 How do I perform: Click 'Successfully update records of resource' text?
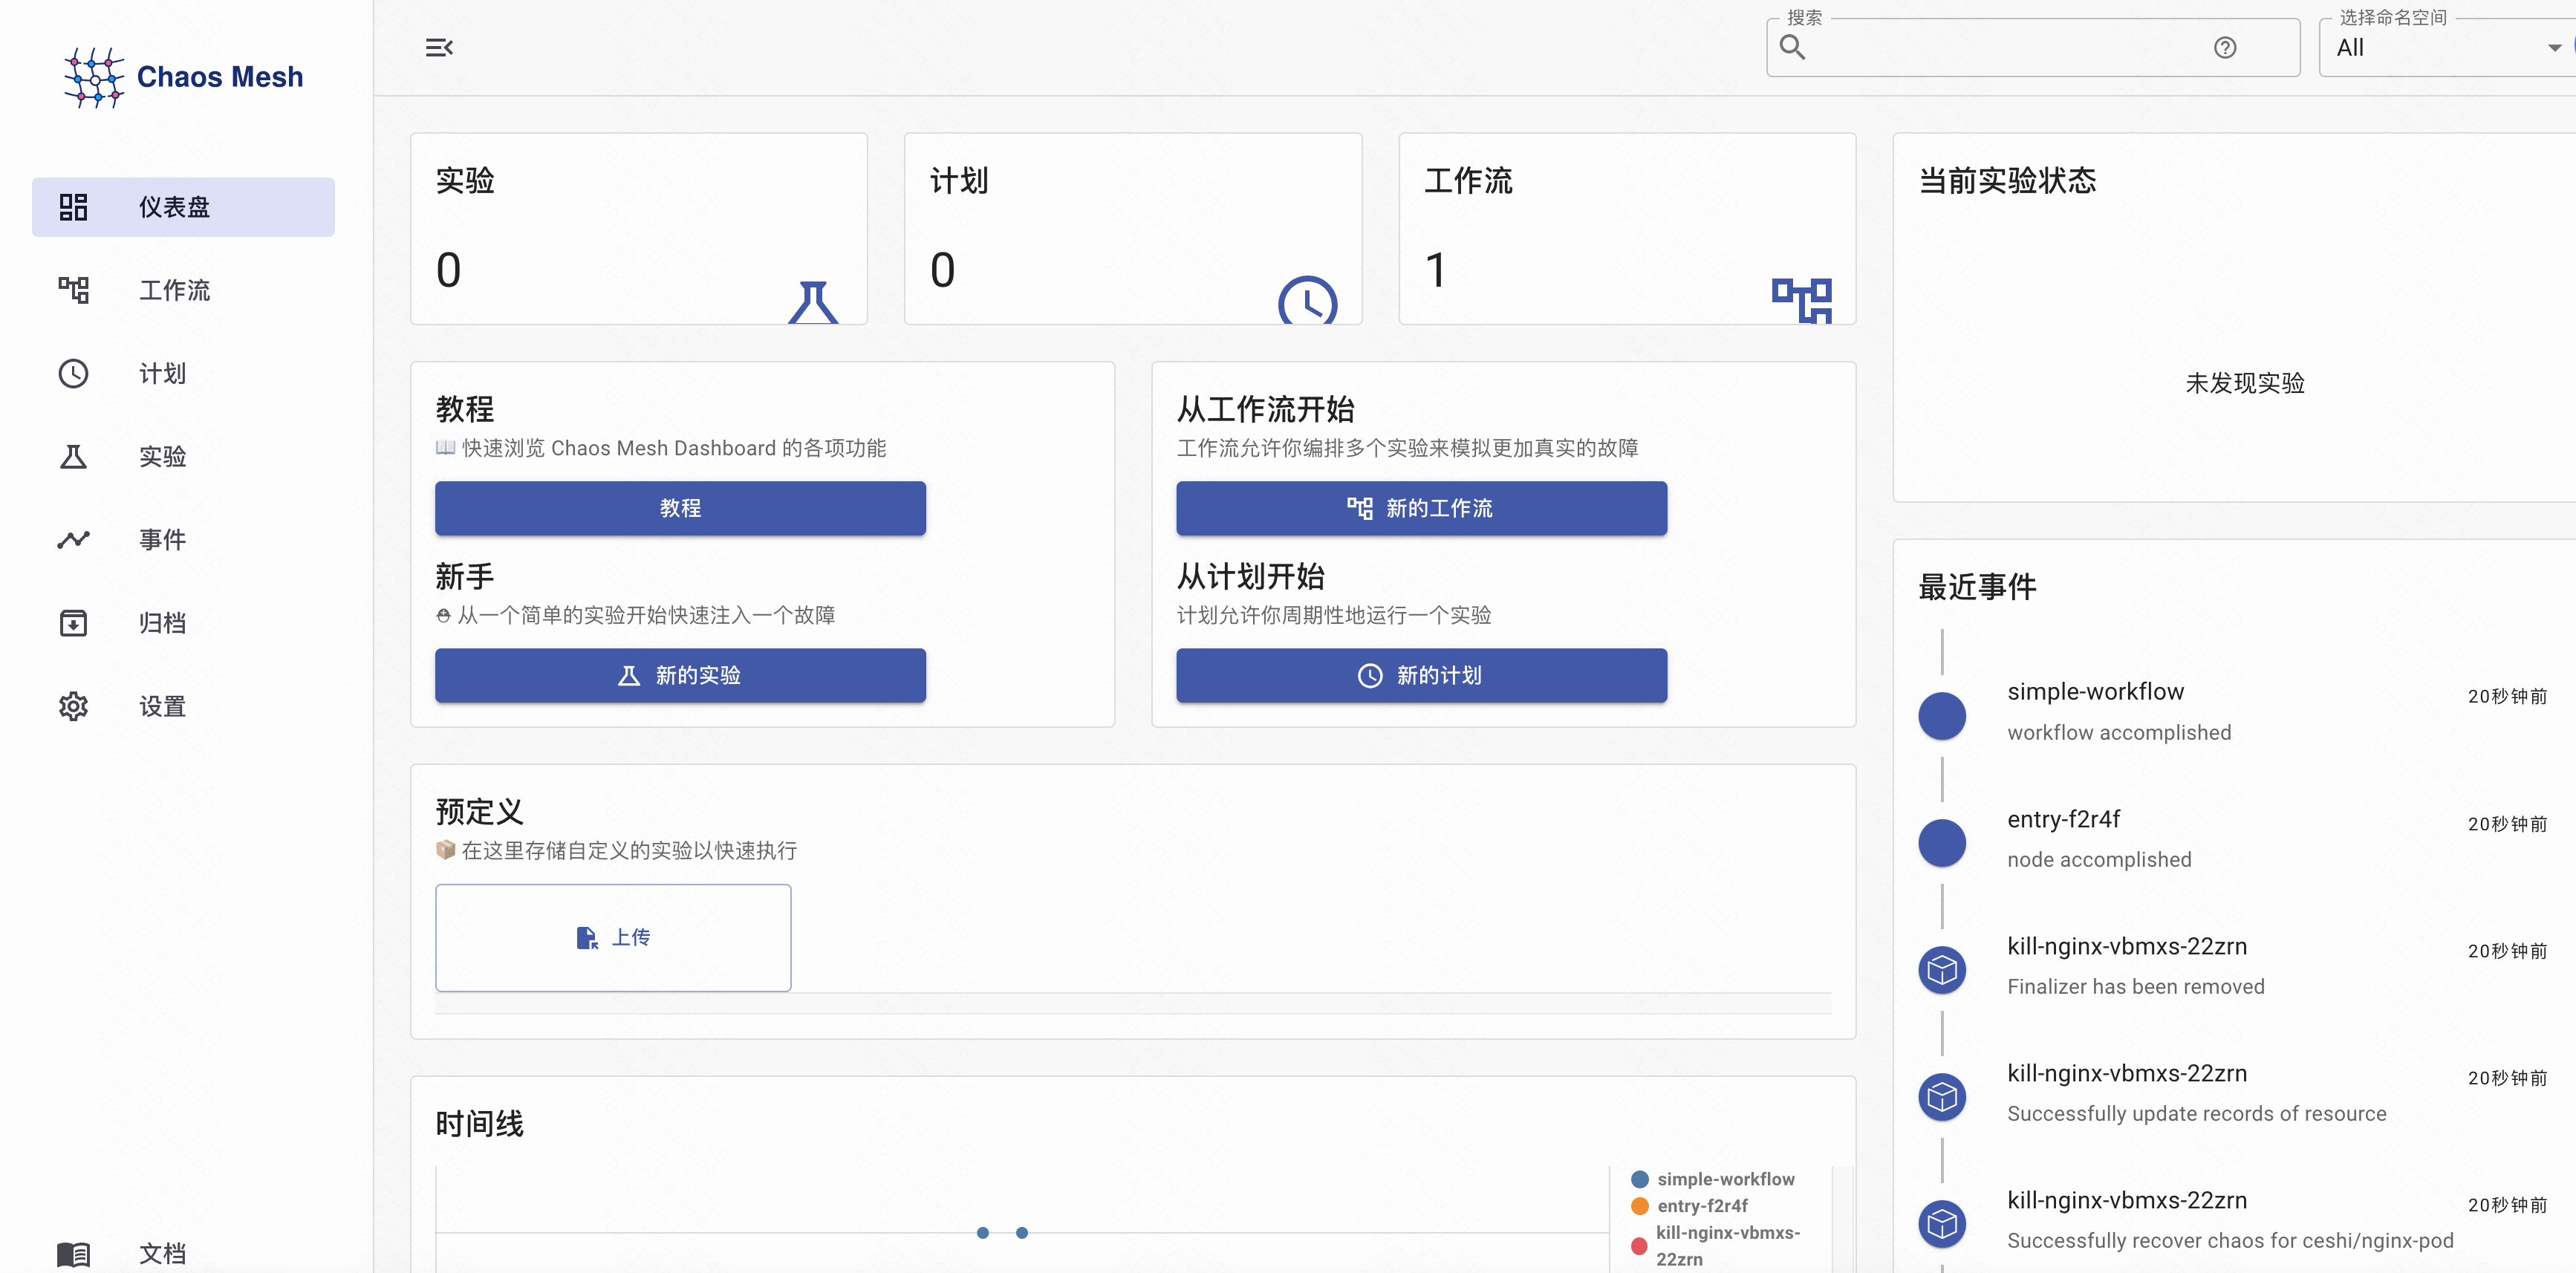2196,1114
